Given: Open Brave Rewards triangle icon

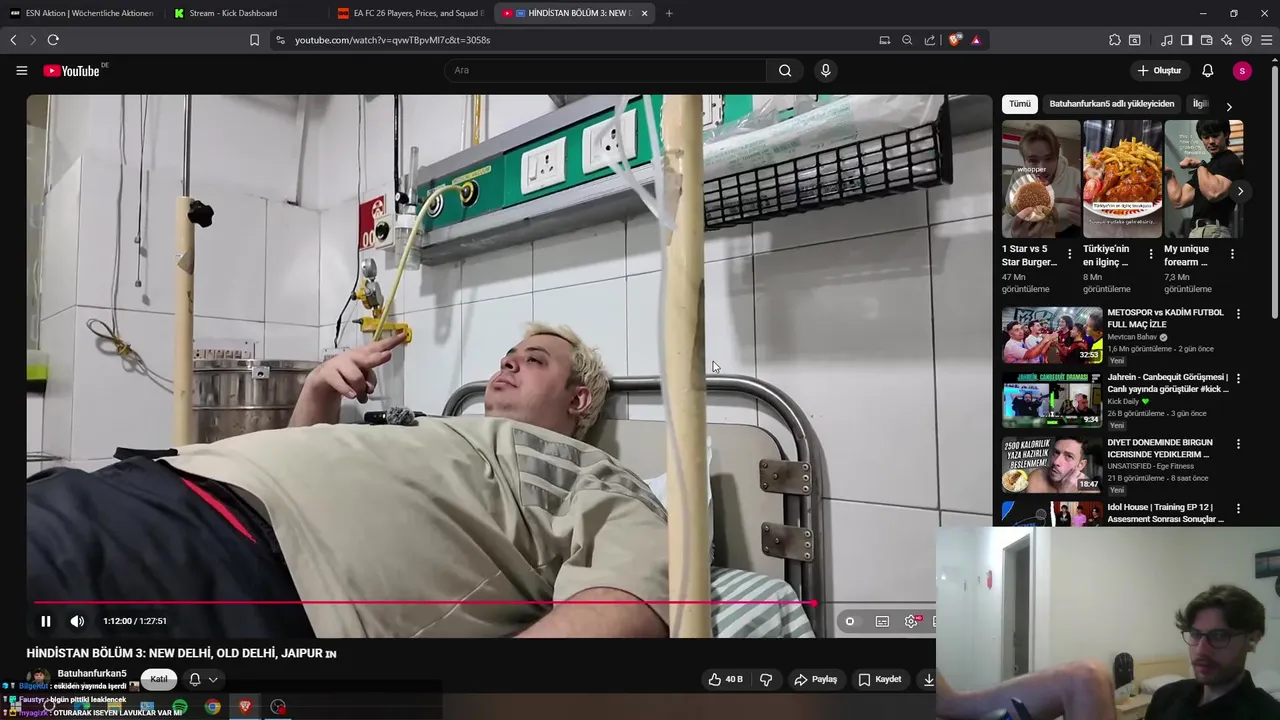Looking at the screenshot, I should point(976,40).
